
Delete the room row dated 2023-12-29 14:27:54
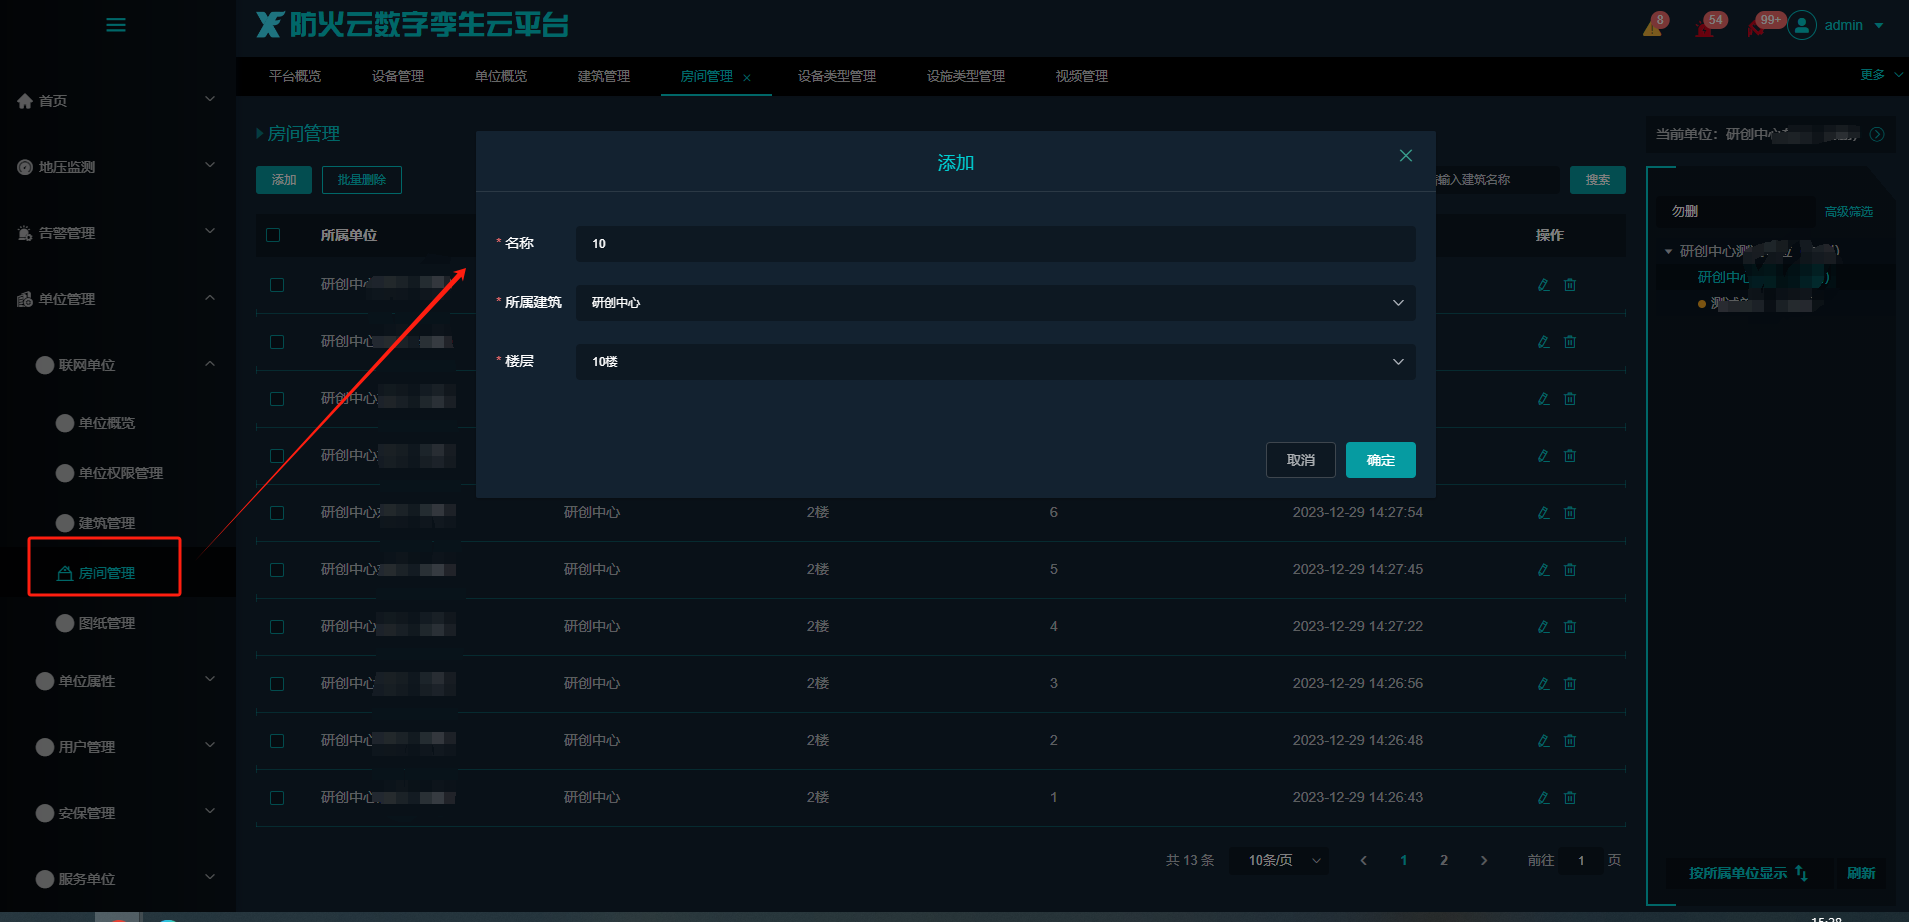click(x=1570, y=513)
